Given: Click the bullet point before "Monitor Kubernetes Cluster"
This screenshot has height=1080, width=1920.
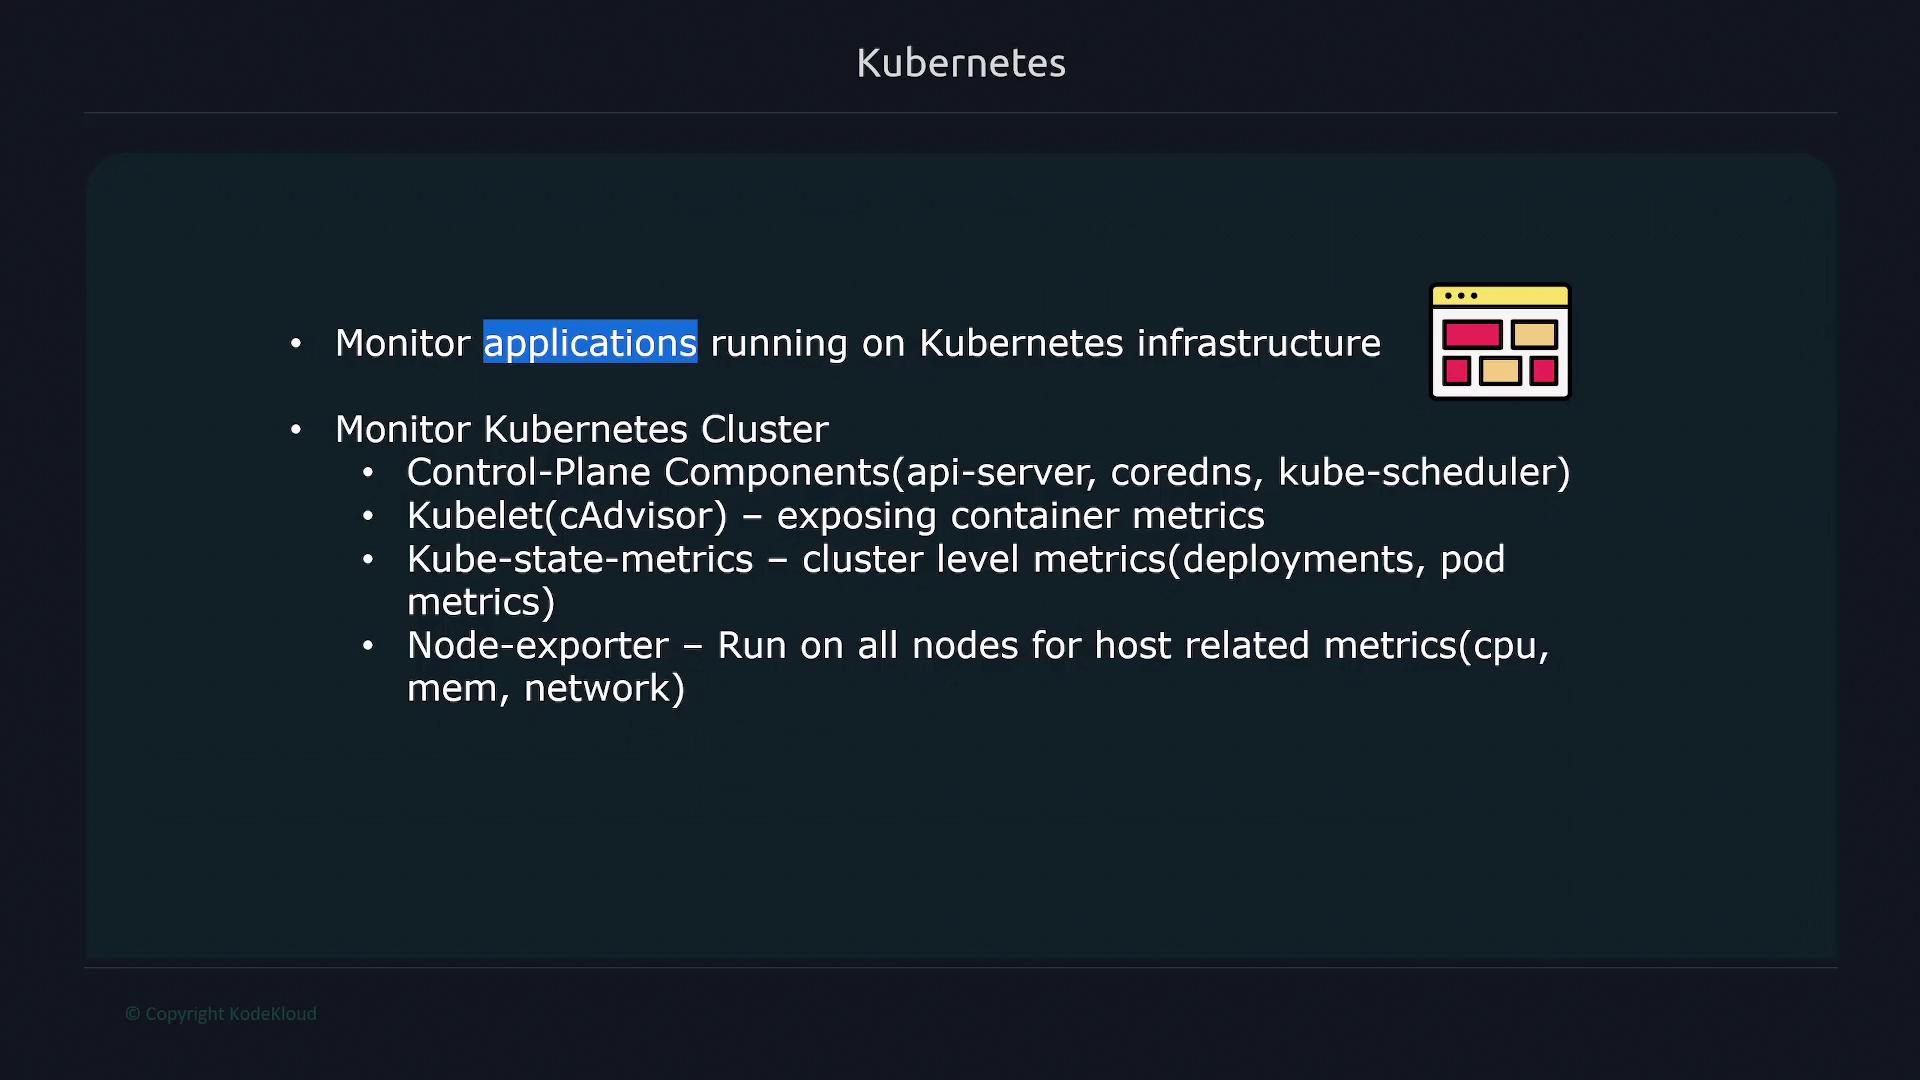Looking at the screenshot, I should 296,430.
